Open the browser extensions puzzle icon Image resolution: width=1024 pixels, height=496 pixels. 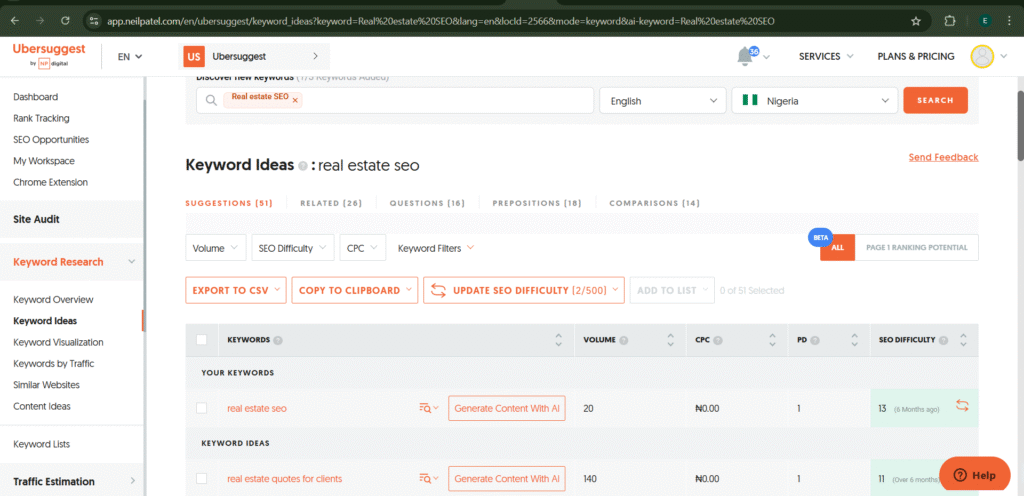(950, 20)
